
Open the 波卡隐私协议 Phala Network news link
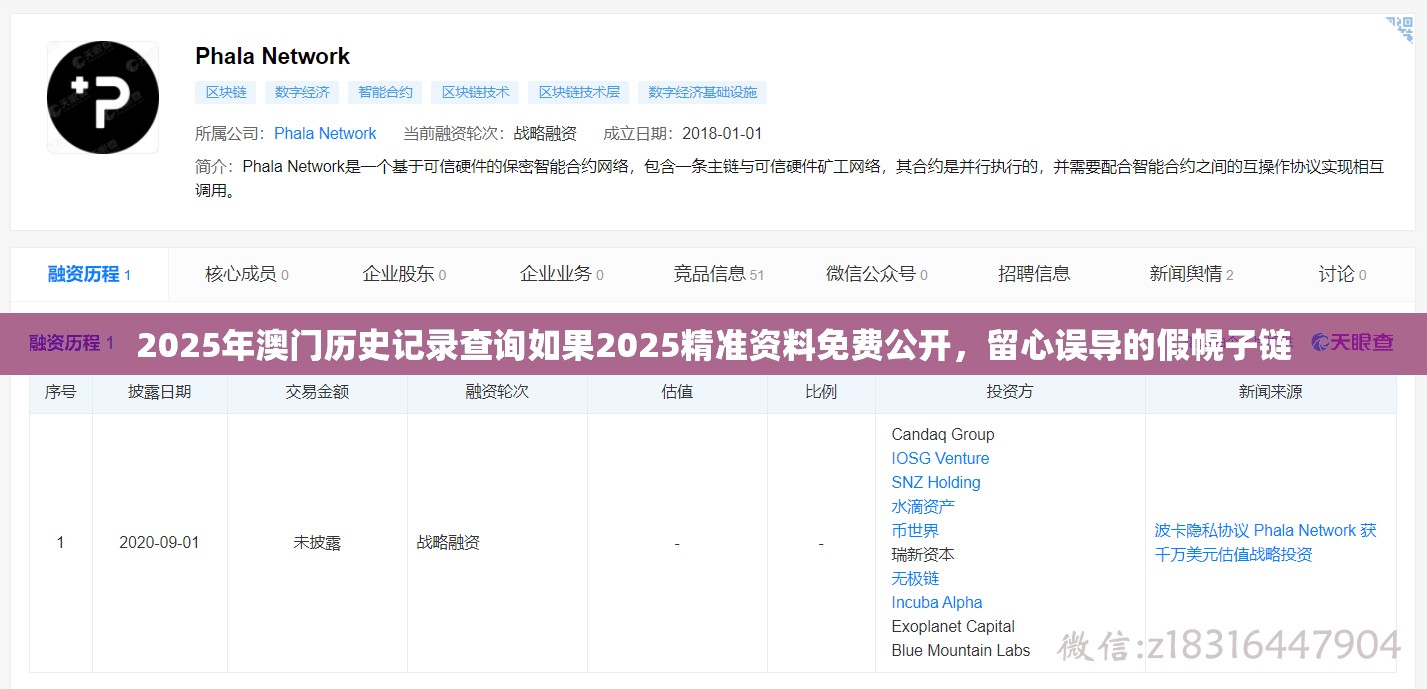click(x=1265, y=542)
